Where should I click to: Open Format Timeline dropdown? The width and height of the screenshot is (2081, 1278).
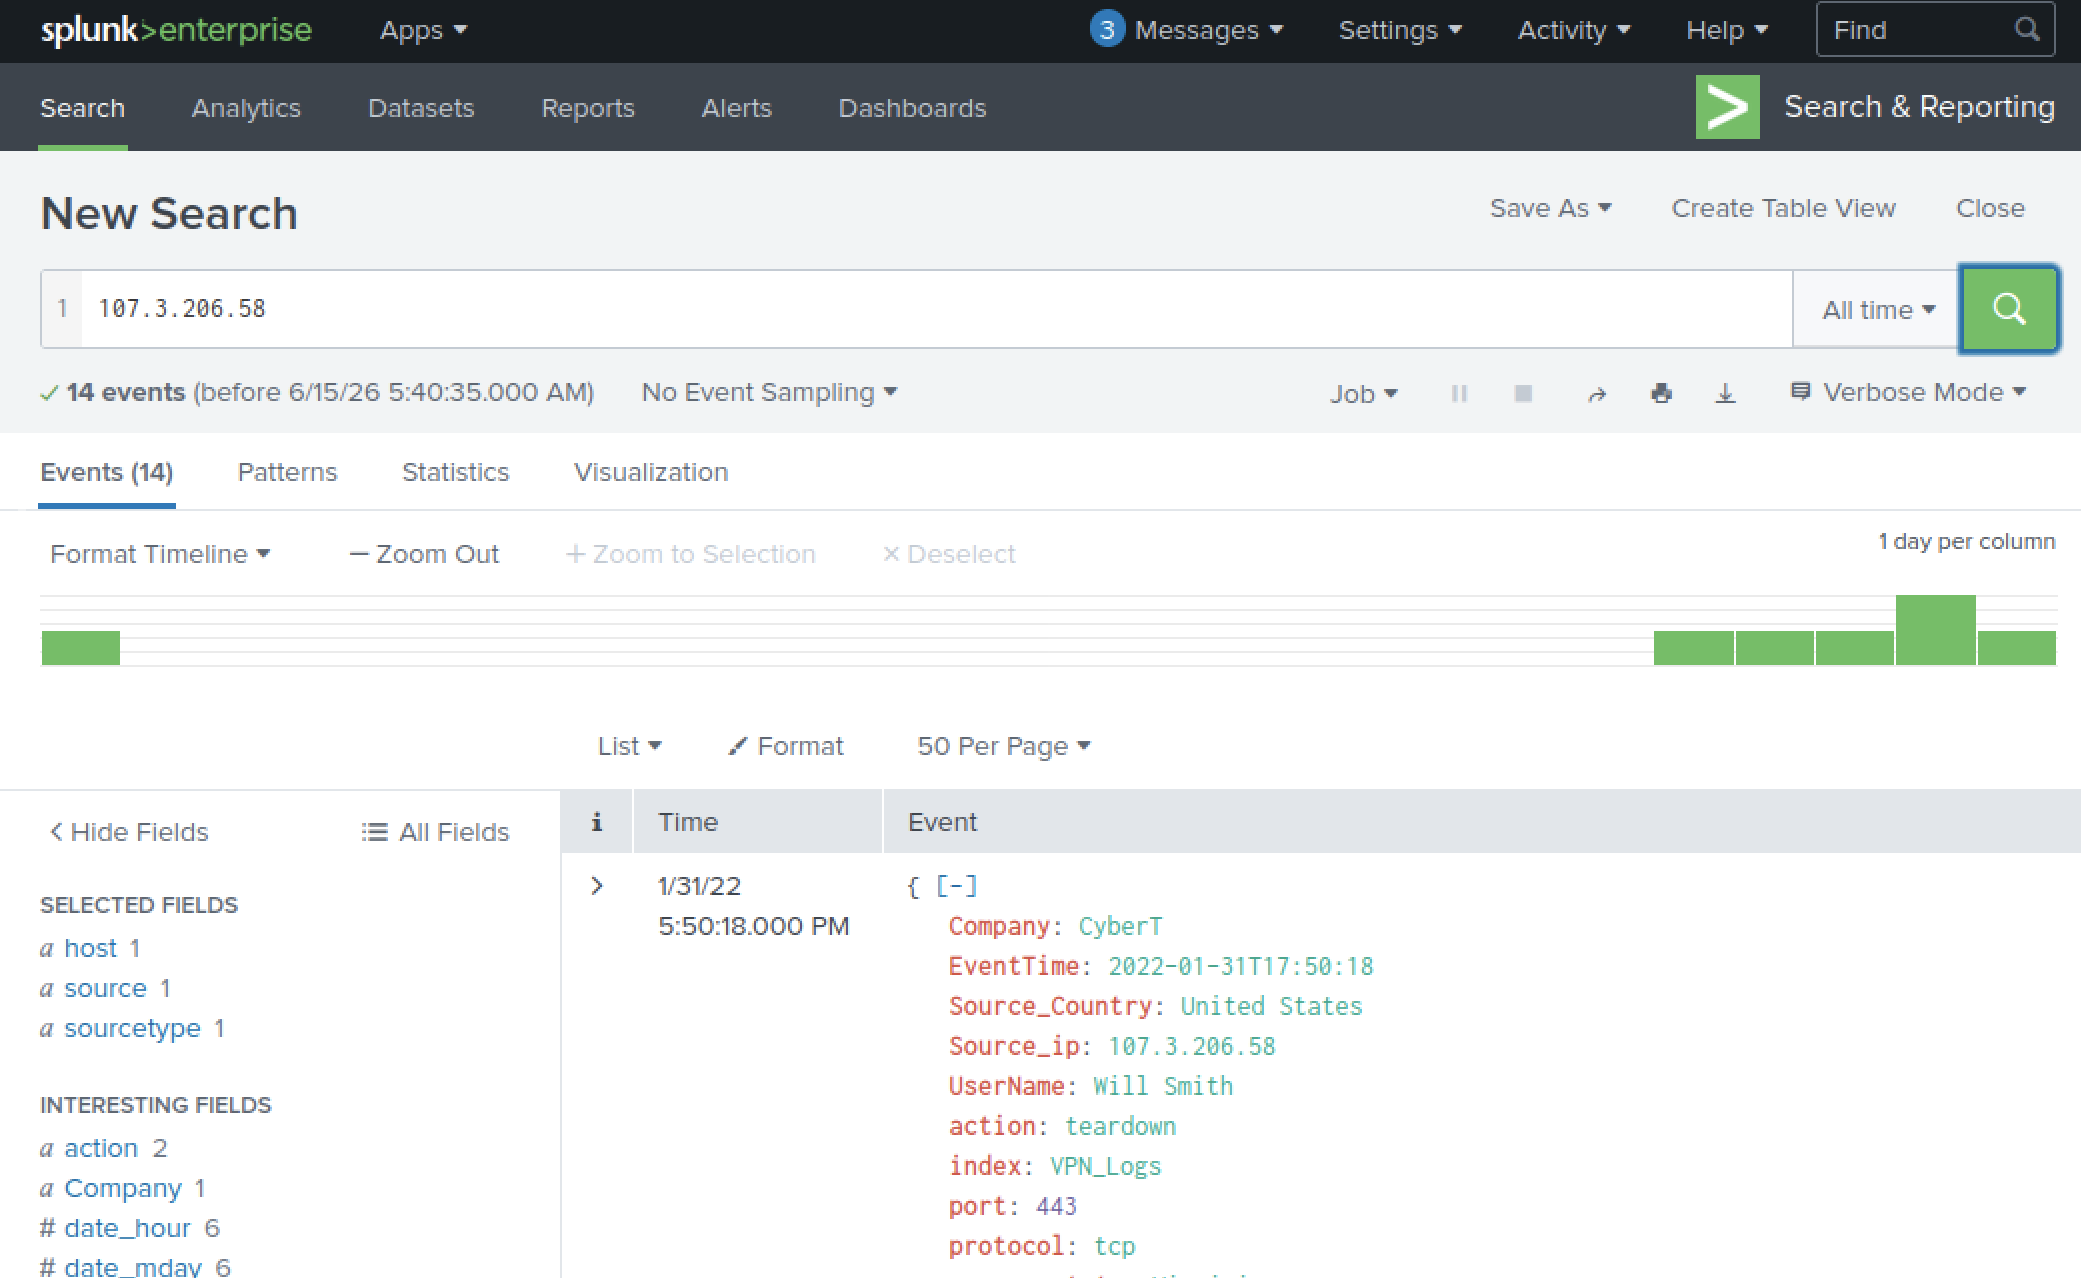pyautogui.click(x=160, y=554)
